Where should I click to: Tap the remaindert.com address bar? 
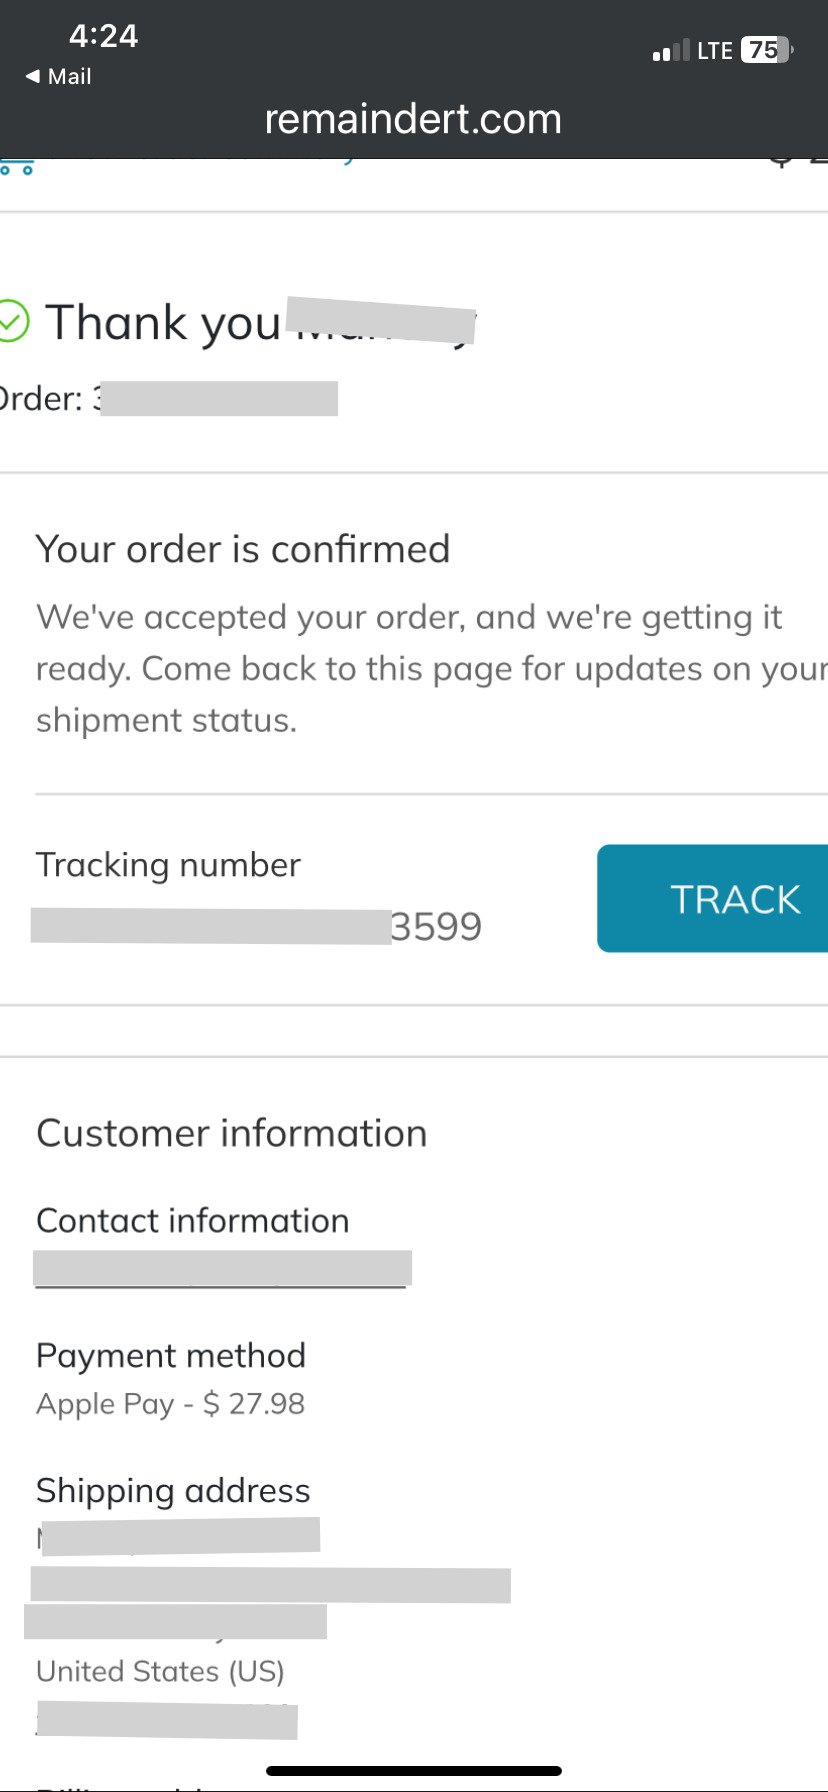click(413, 119)
